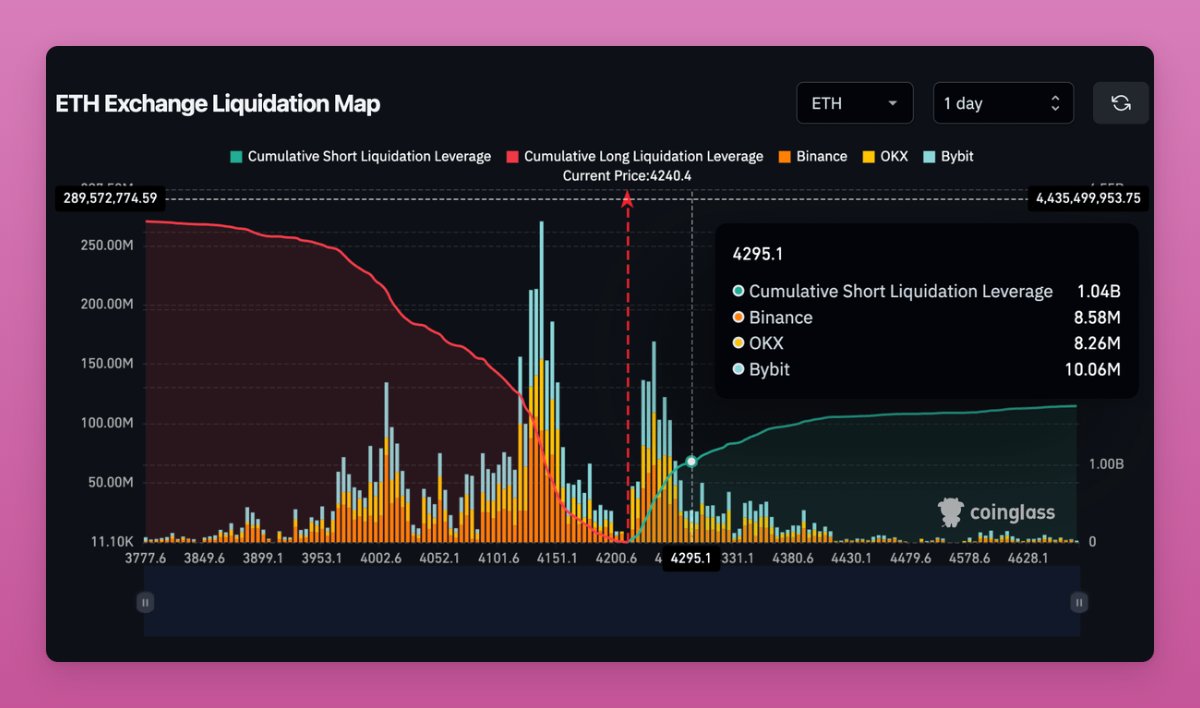This screenshot has height=708, width=1200.
Task: Toggle the OKX legend entry
Action: (x=885, y=156)
